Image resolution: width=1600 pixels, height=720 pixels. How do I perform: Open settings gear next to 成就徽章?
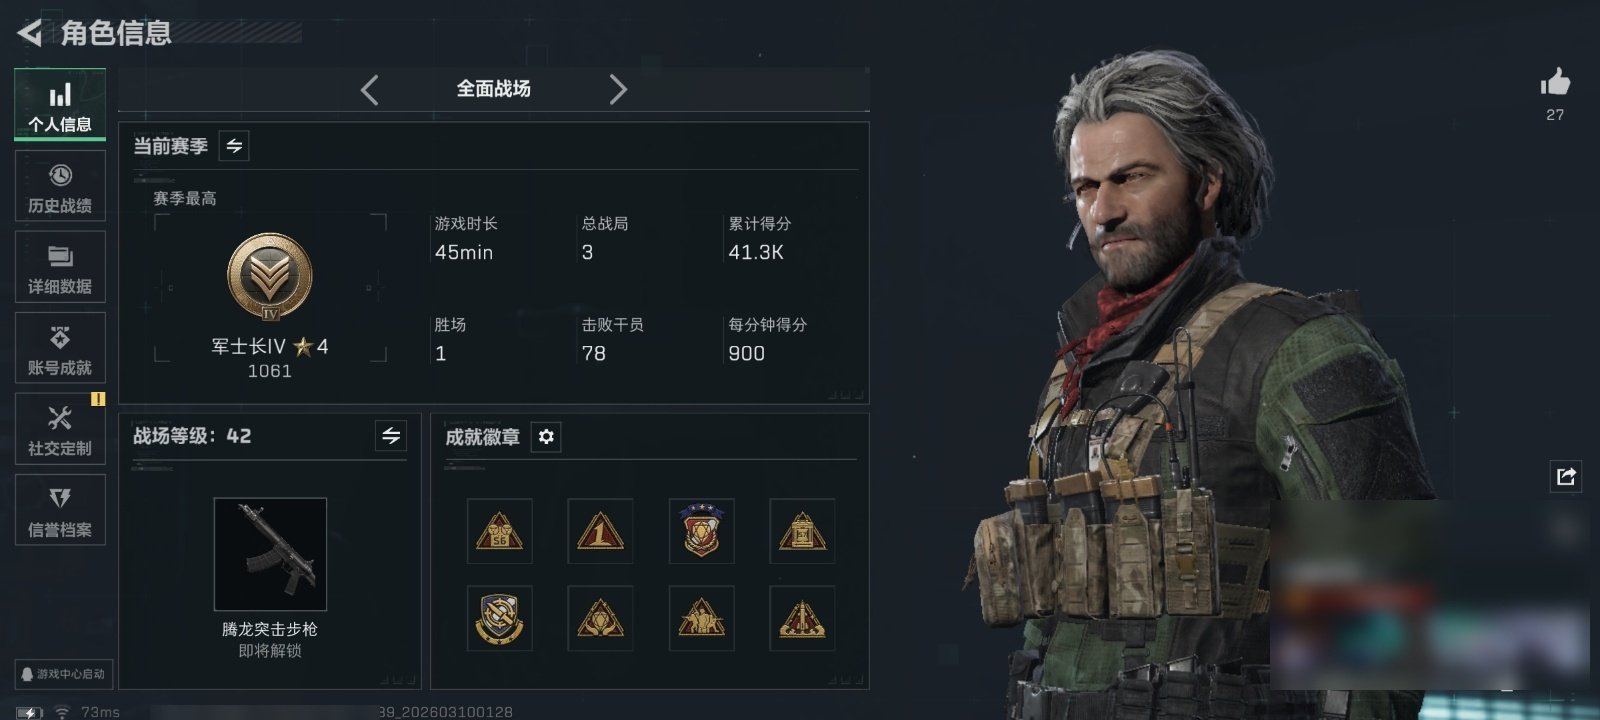click(546, 437)
